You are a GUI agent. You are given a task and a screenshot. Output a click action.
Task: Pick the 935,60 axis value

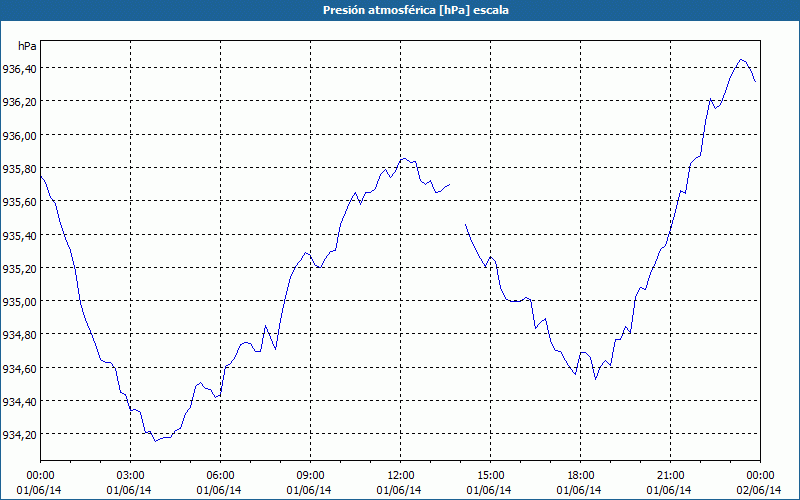[19, 202]
